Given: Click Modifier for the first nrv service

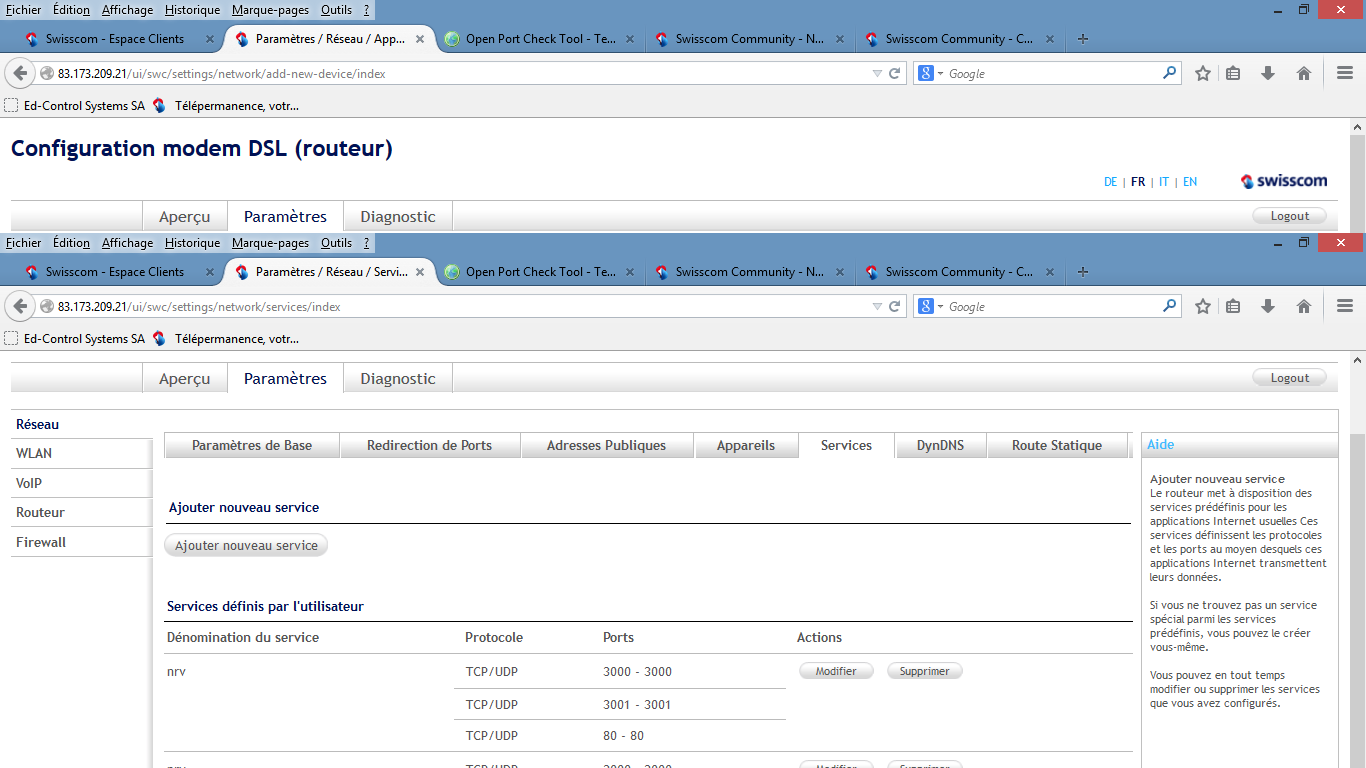Looking at the screenshot, I should pos(836,671).
